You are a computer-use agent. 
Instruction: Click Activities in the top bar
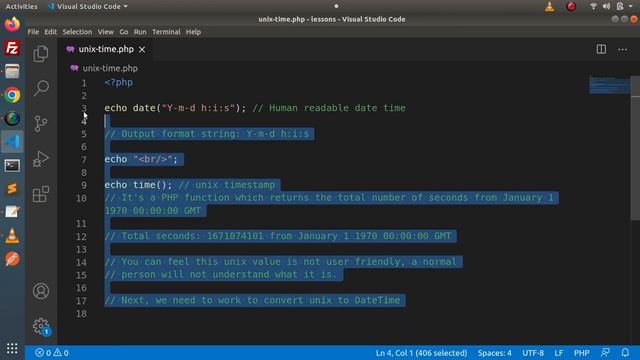[21, 7]
